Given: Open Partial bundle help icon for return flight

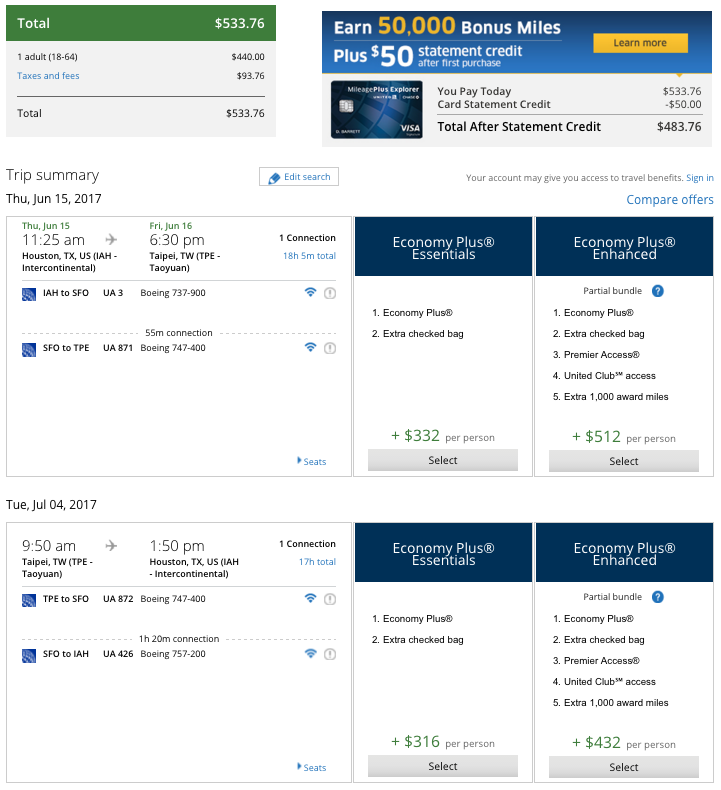Looking at the screenshot, I should click(658, 597).
